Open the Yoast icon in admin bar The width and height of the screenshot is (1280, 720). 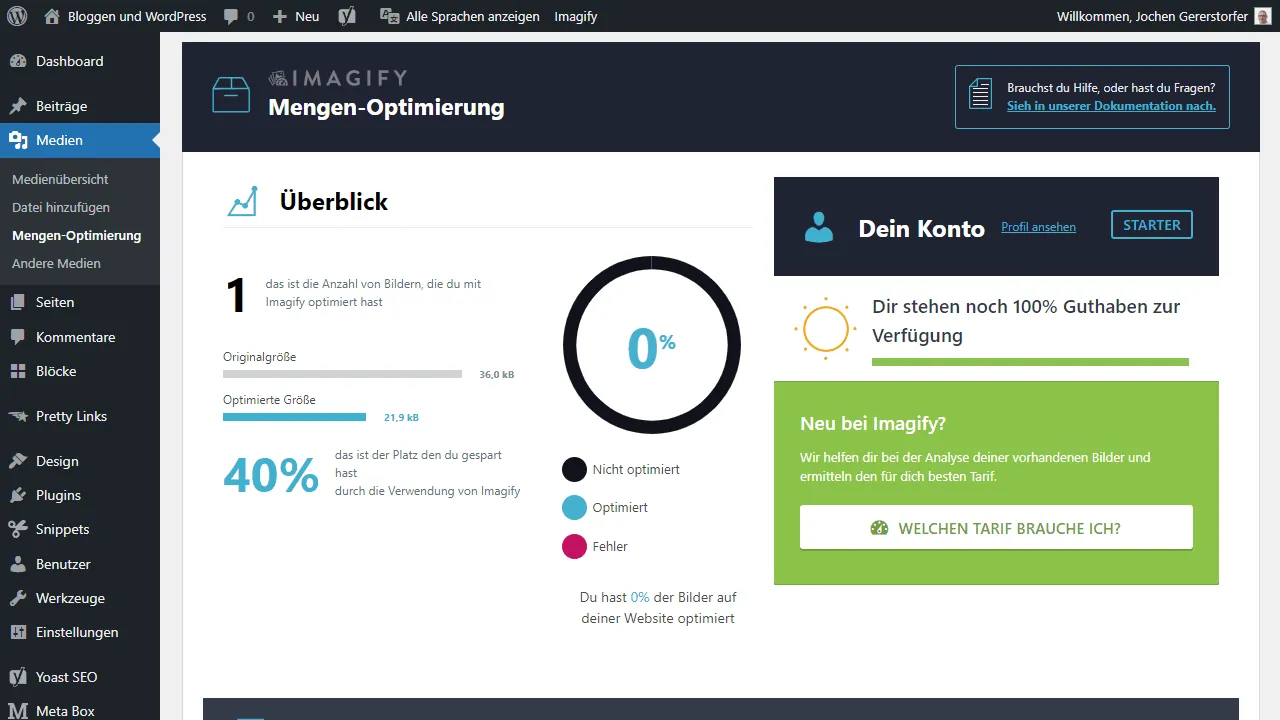tap(347, 16)
